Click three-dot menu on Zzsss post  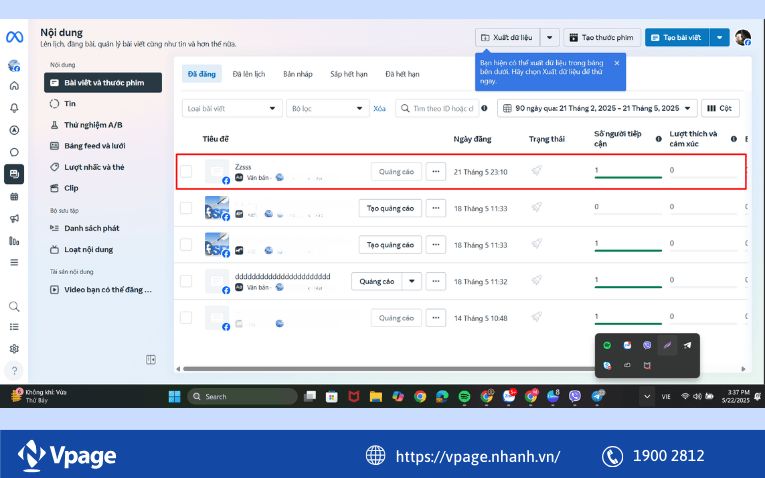tap(435, 171)
